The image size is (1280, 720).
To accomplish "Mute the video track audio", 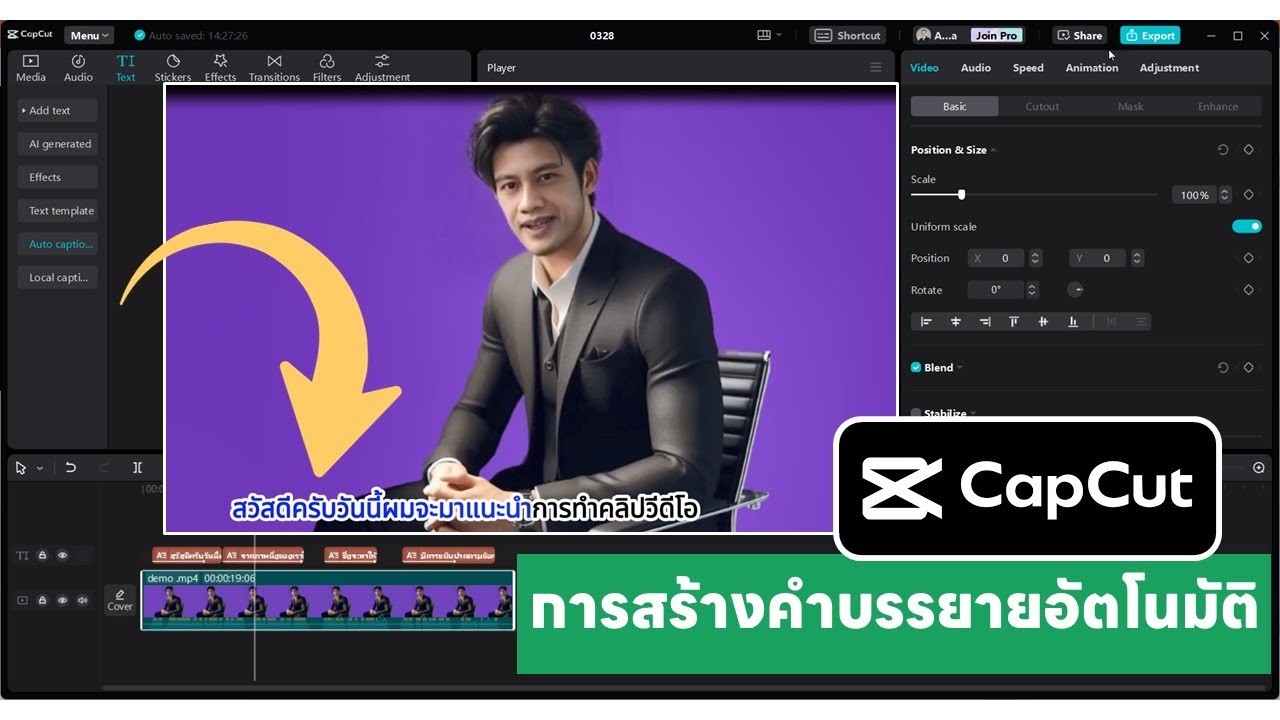I will coord(83,601).
